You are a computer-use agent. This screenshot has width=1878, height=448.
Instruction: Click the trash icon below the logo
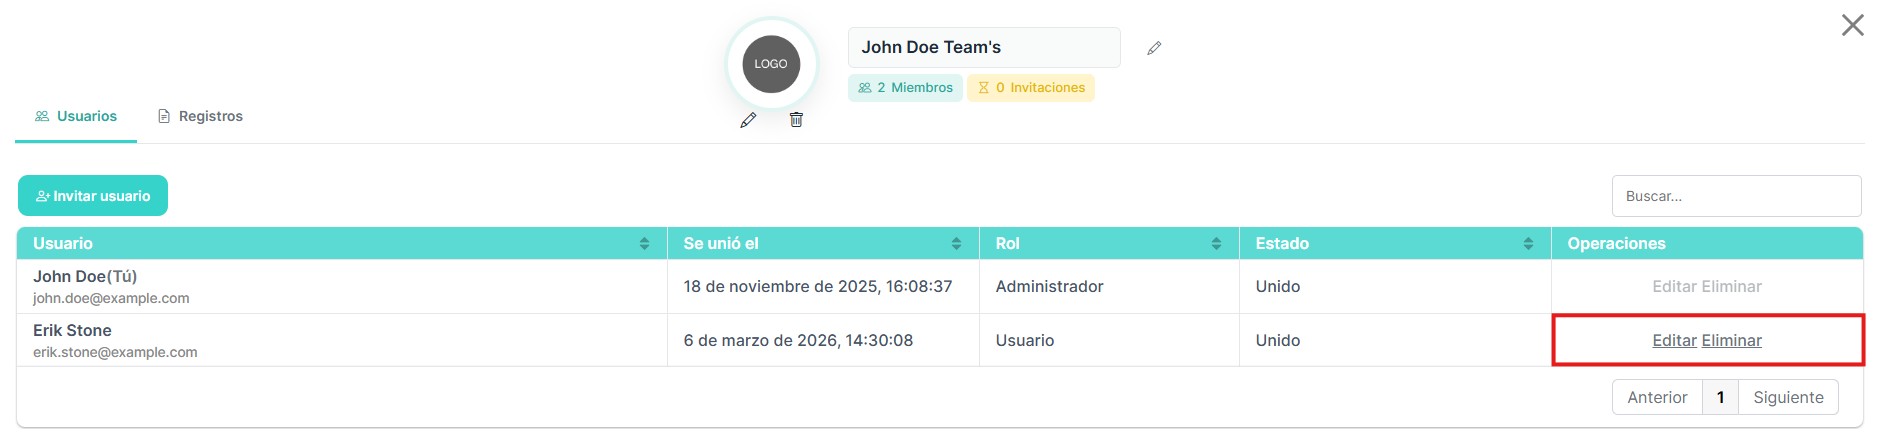pos(796,120)
